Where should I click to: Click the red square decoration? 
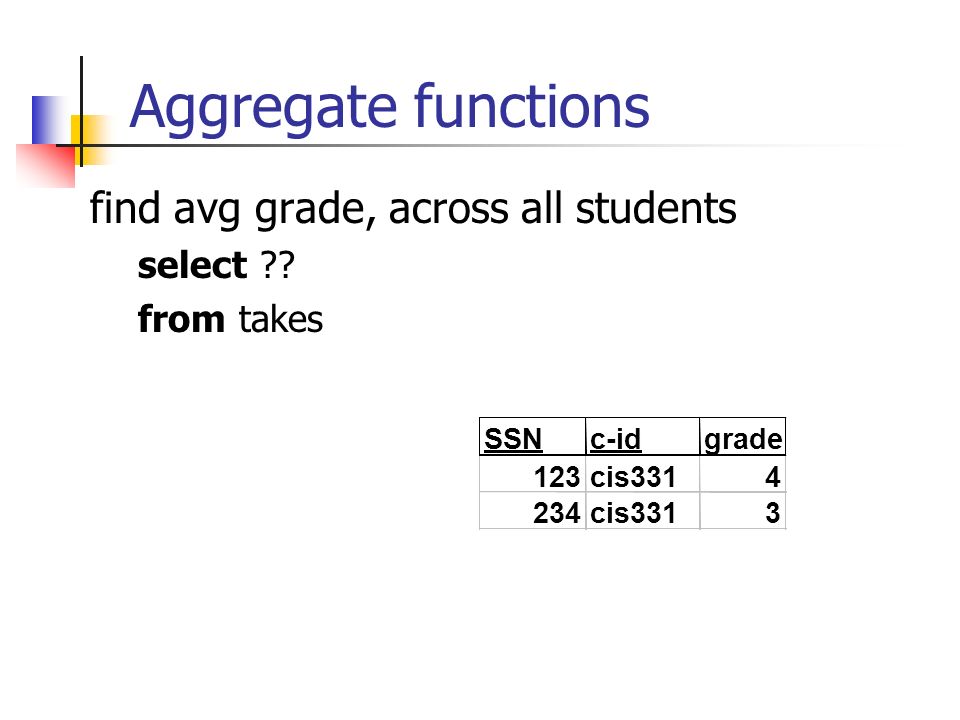tap(46, 165)
